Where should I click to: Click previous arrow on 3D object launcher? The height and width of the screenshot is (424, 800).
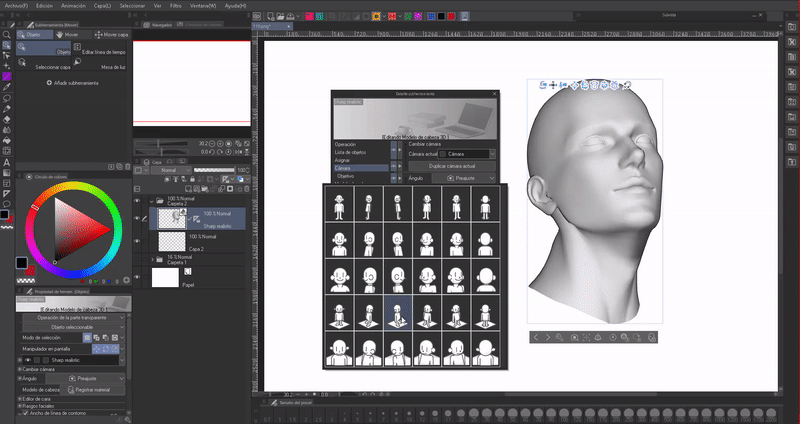pos(536,338)
